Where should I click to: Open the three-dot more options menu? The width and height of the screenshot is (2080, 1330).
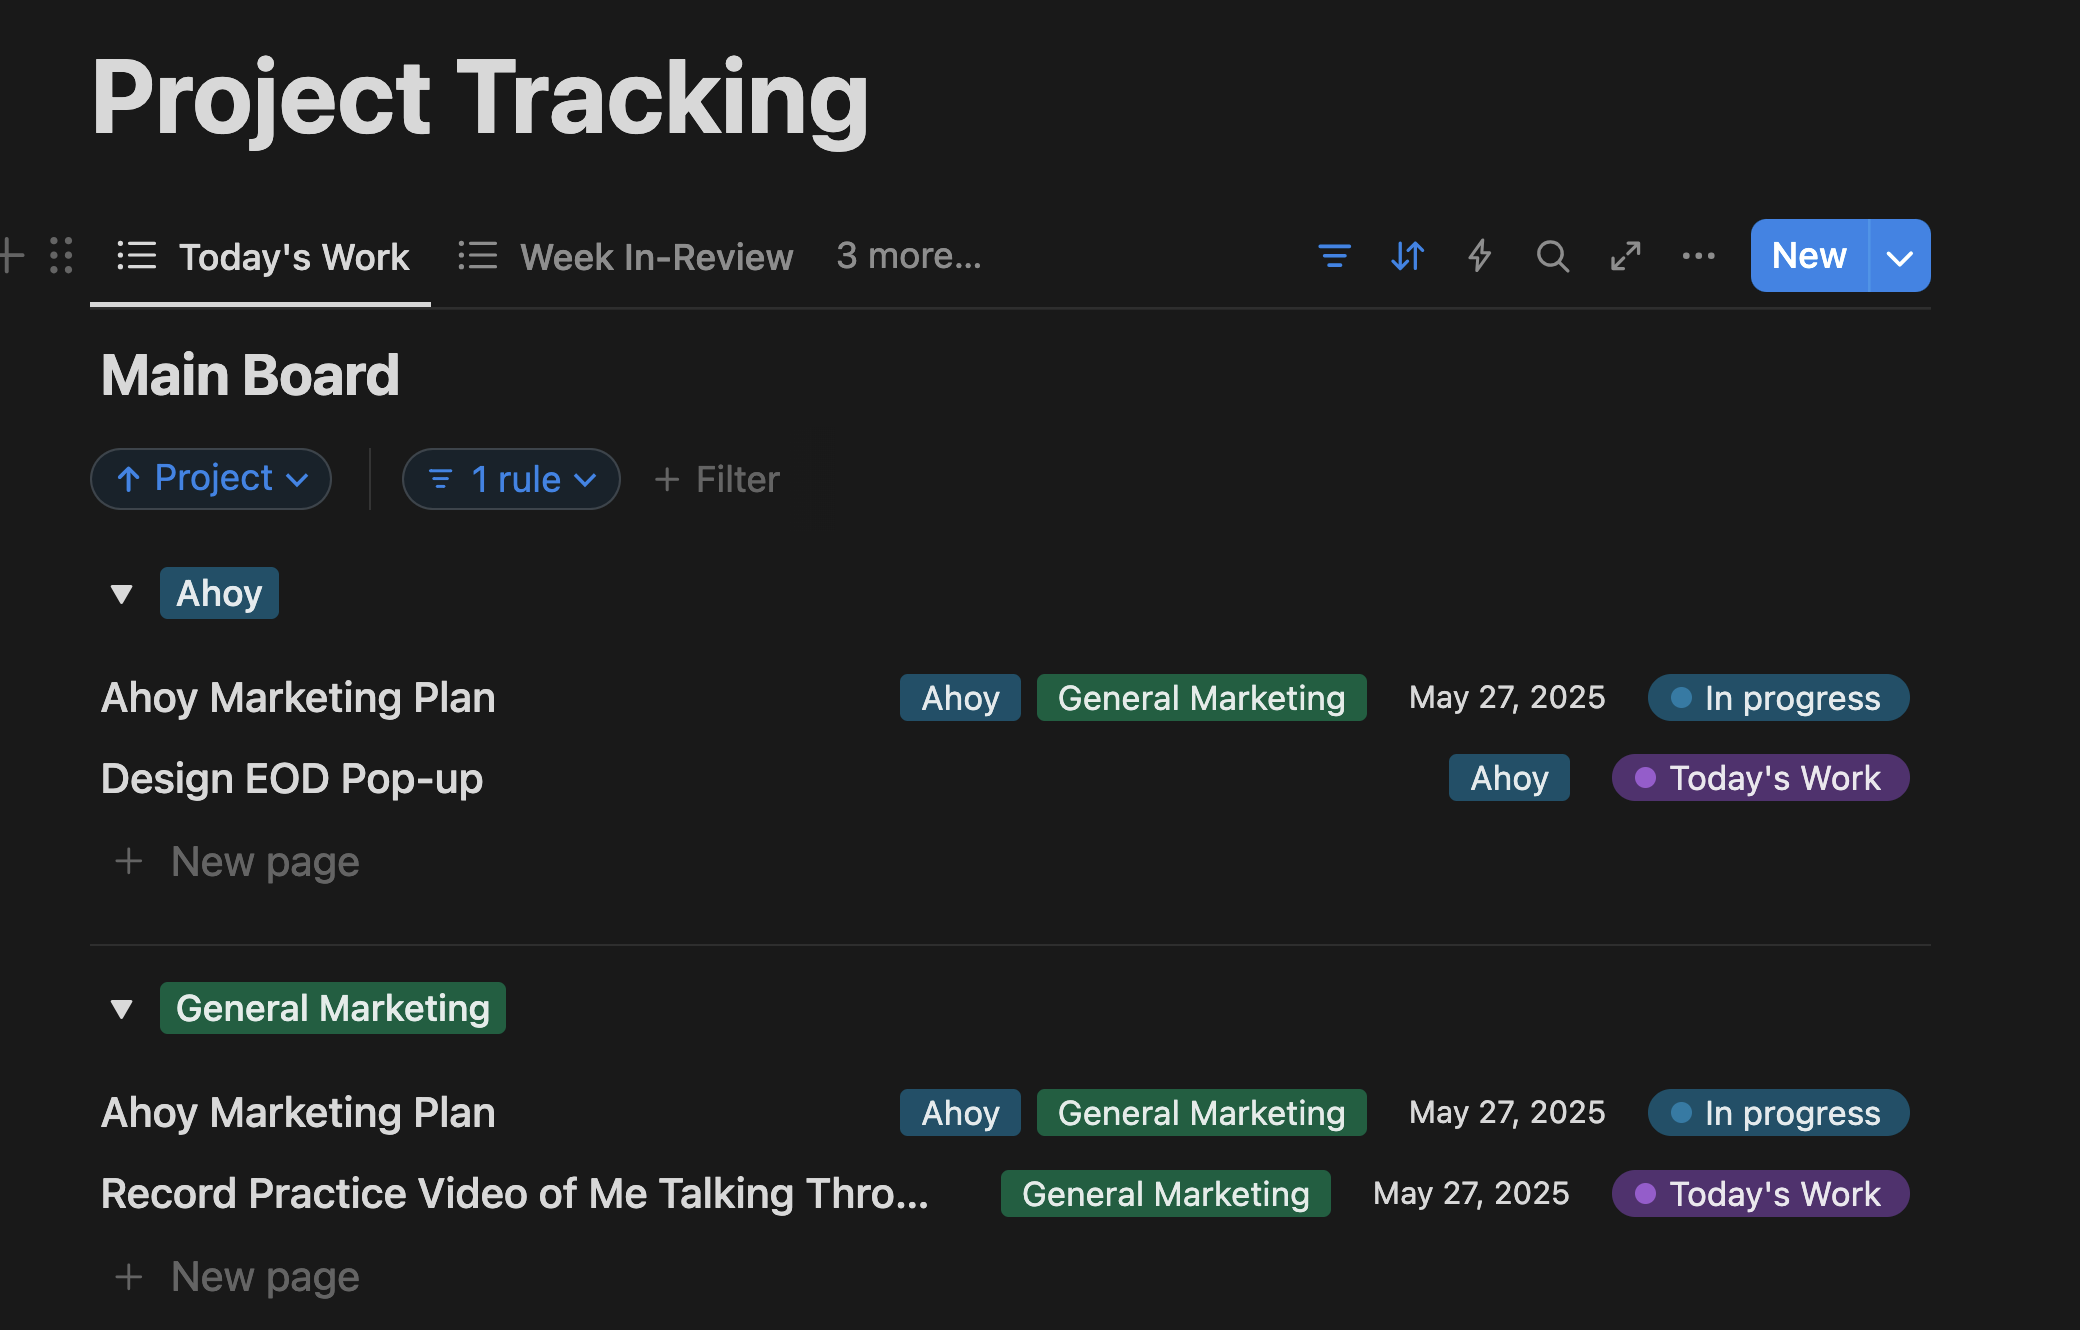coord(1698,256)
